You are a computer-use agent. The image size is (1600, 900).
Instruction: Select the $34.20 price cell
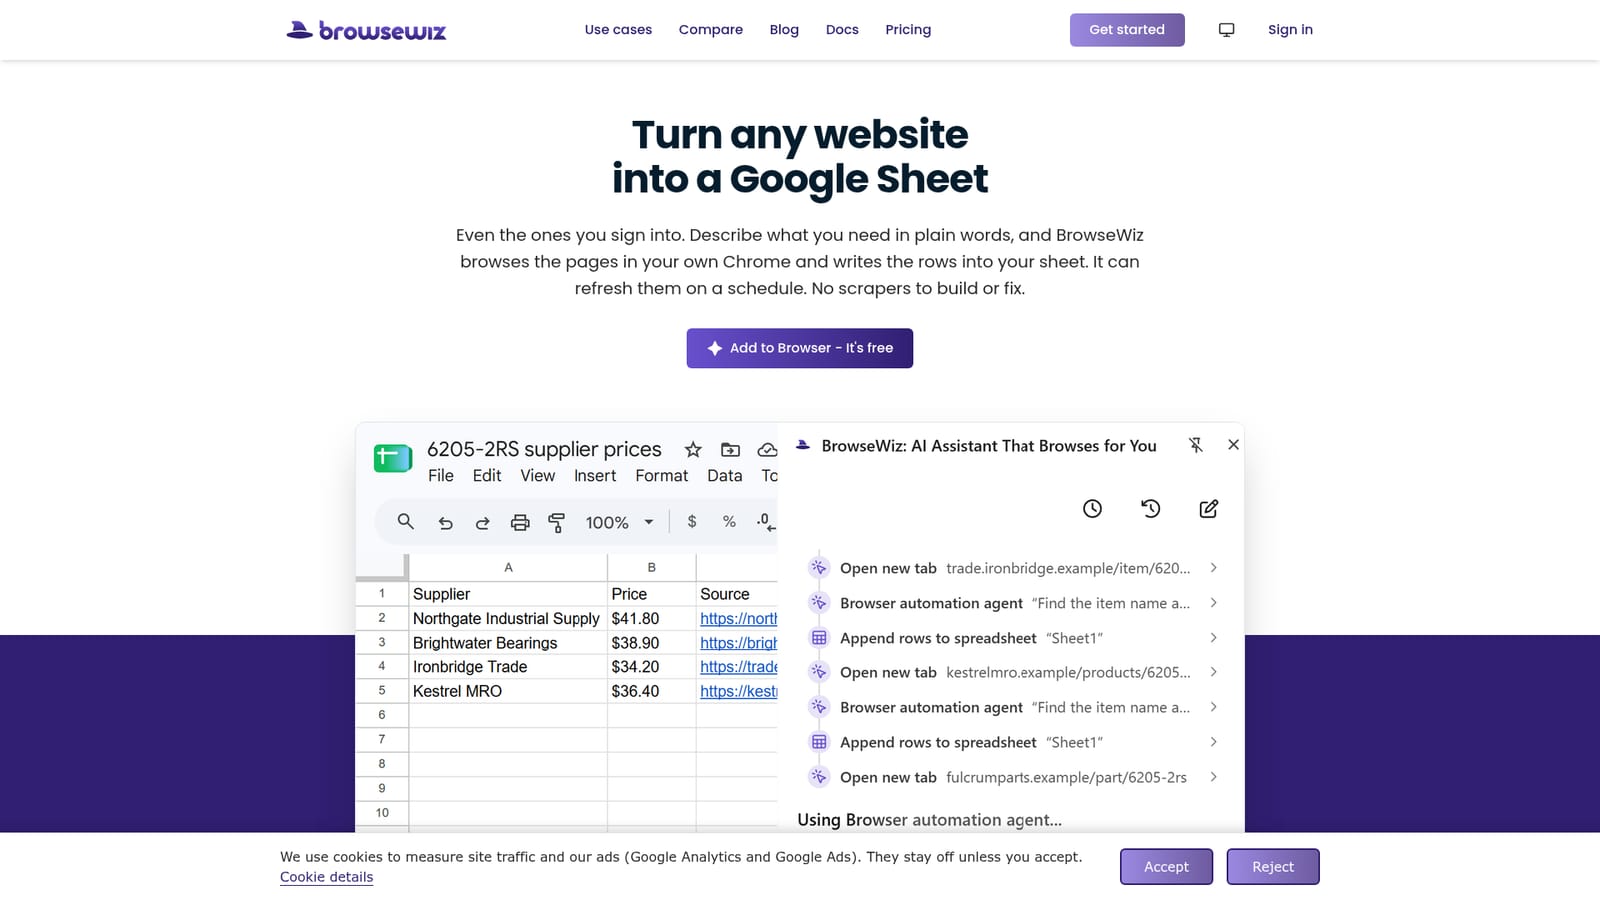click(x=652, y=667)
